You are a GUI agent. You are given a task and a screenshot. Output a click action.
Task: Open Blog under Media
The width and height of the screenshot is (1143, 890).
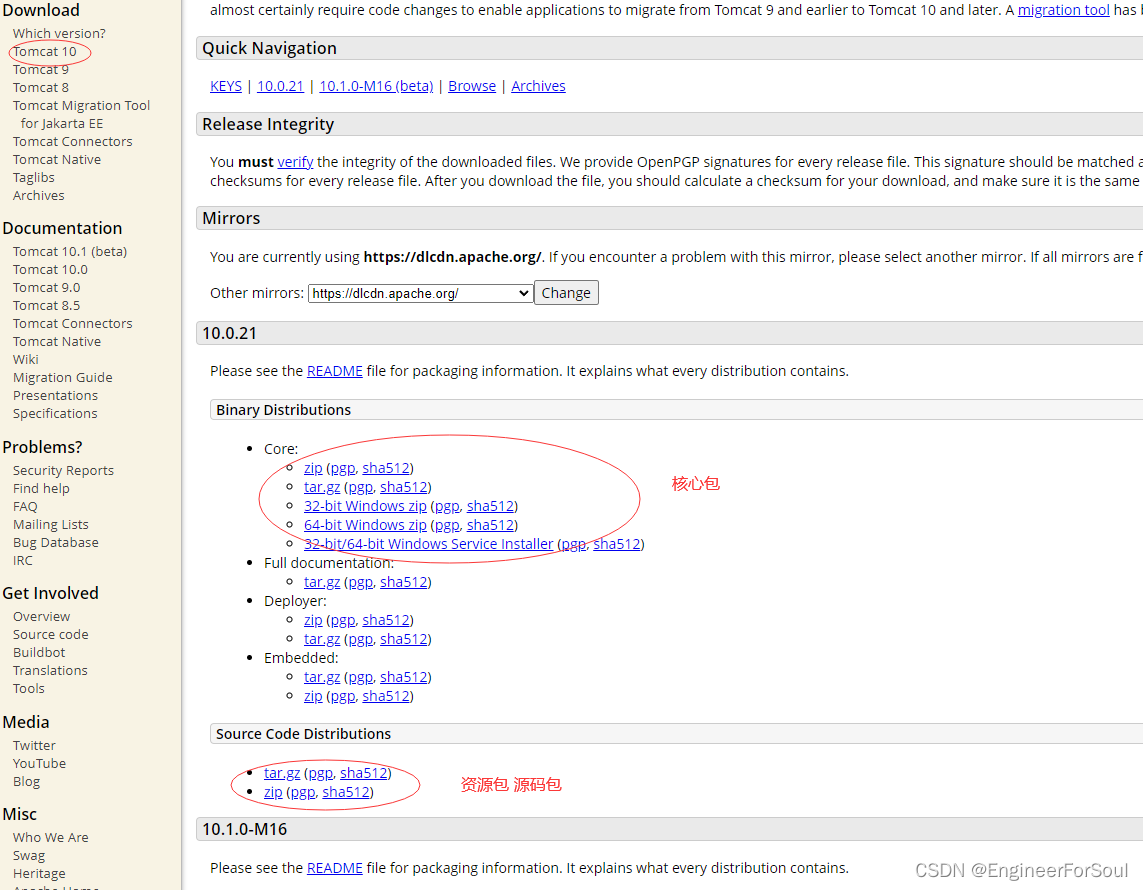pos(26,781)
